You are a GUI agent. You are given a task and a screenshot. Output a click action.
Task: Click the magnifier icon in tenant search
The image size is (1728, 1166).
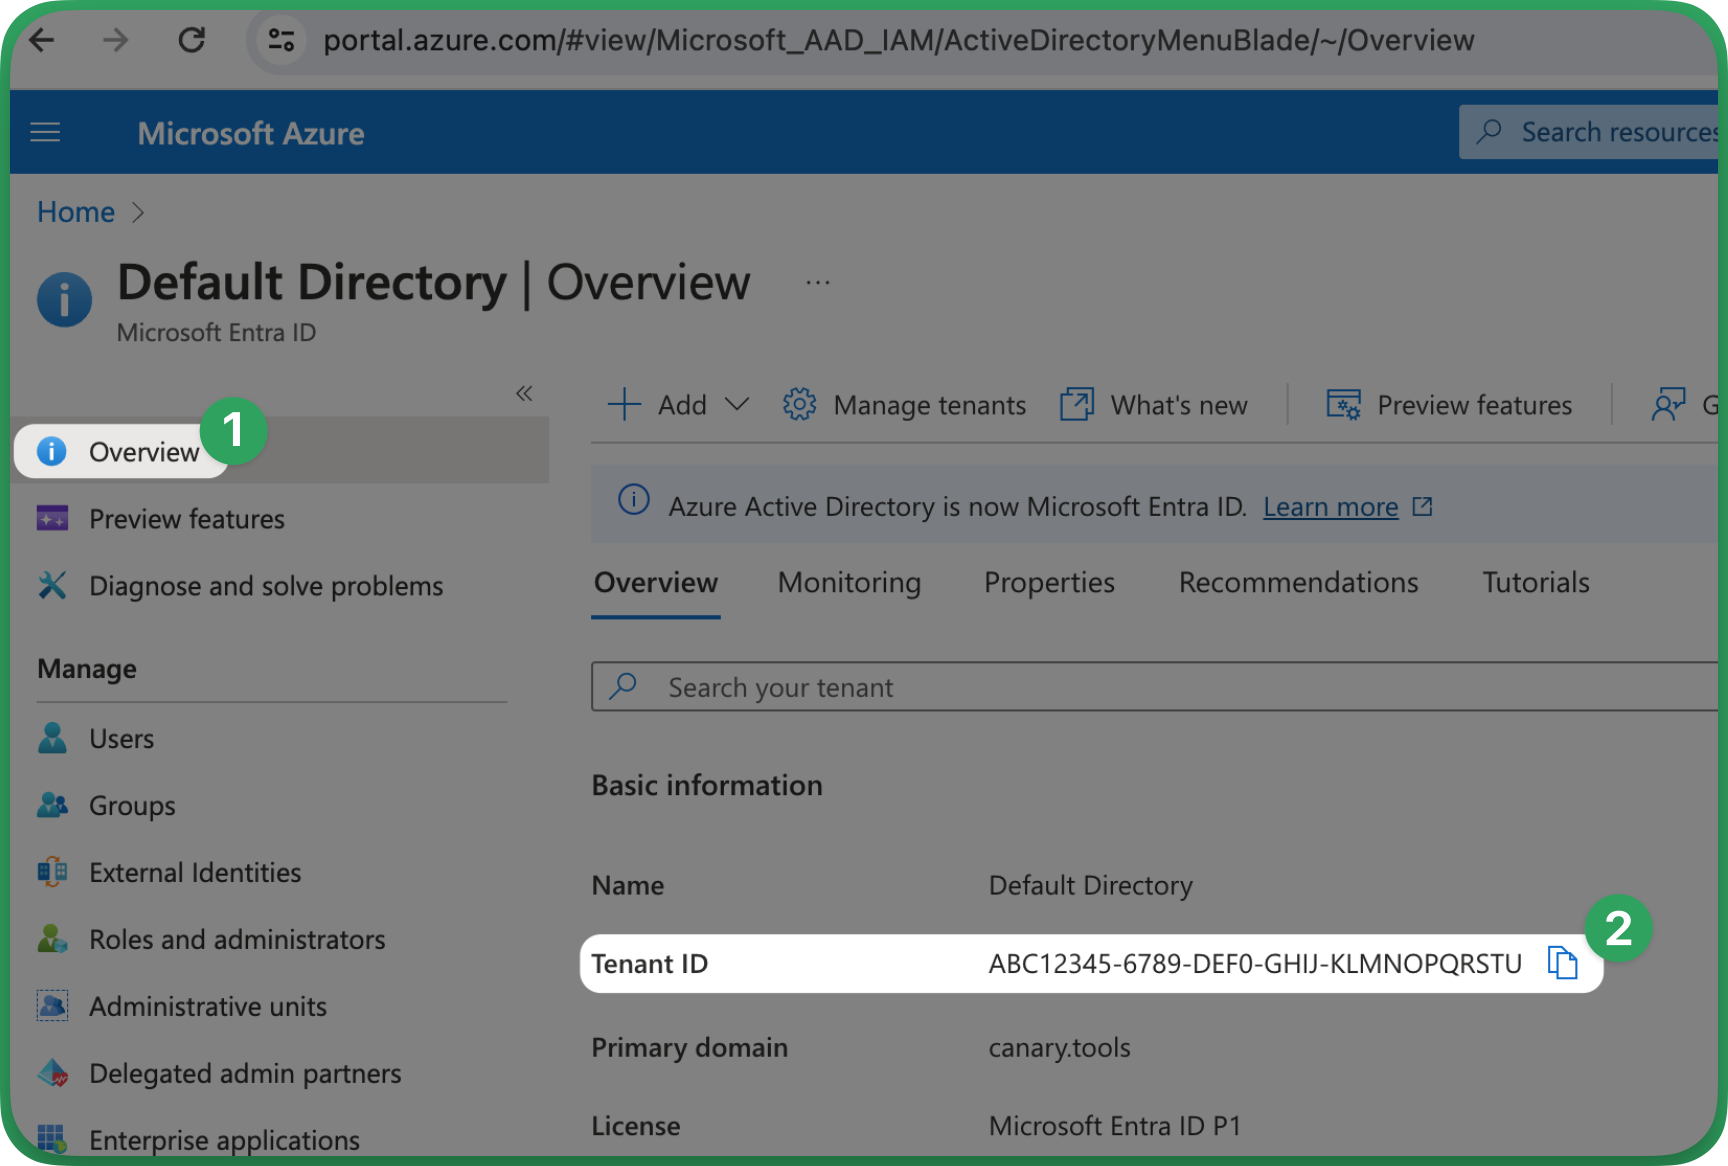623,686
